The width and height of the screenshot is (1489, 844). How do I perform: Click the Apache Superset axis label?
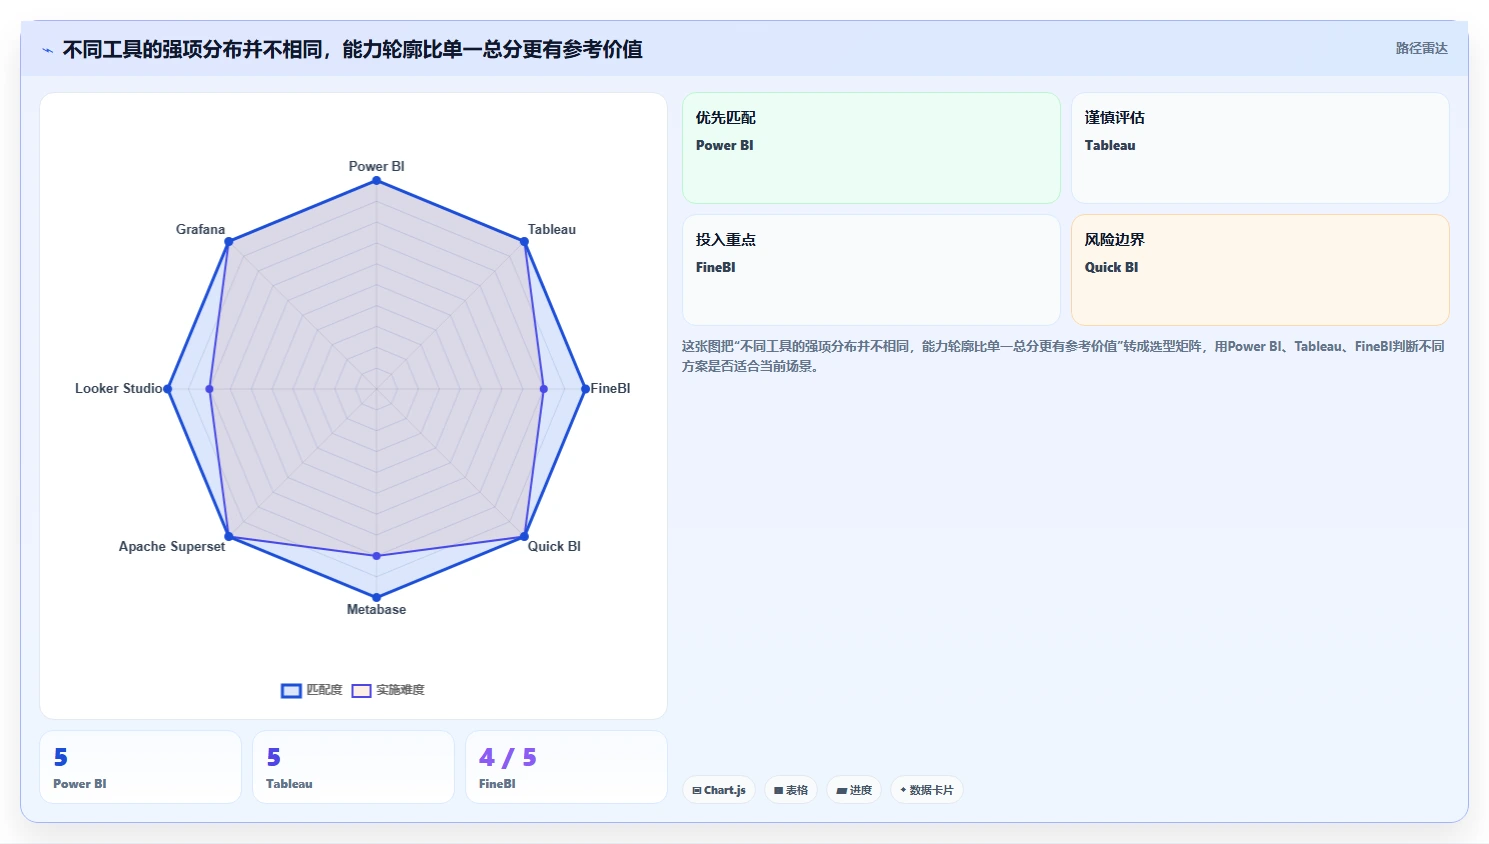click(172, 546)
